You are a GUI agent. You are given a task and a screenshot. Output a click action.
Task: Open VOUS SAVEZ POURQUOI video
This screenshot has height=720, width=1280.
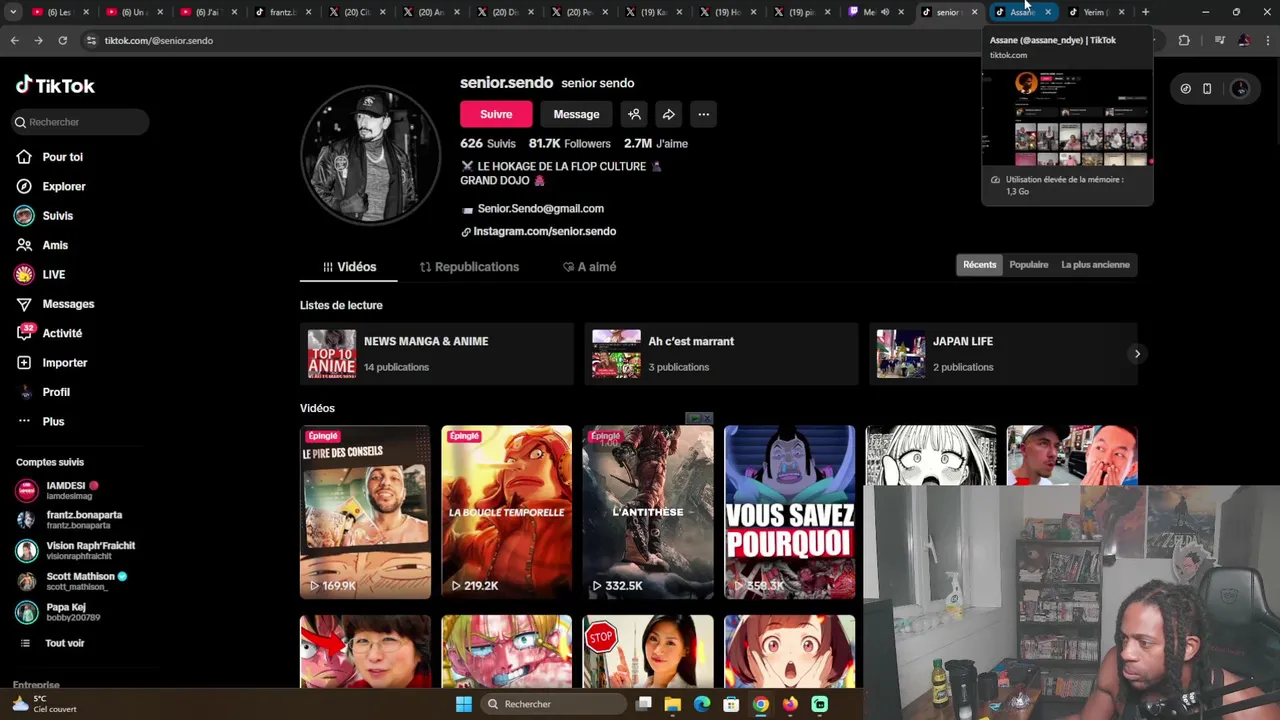point(789,512)
